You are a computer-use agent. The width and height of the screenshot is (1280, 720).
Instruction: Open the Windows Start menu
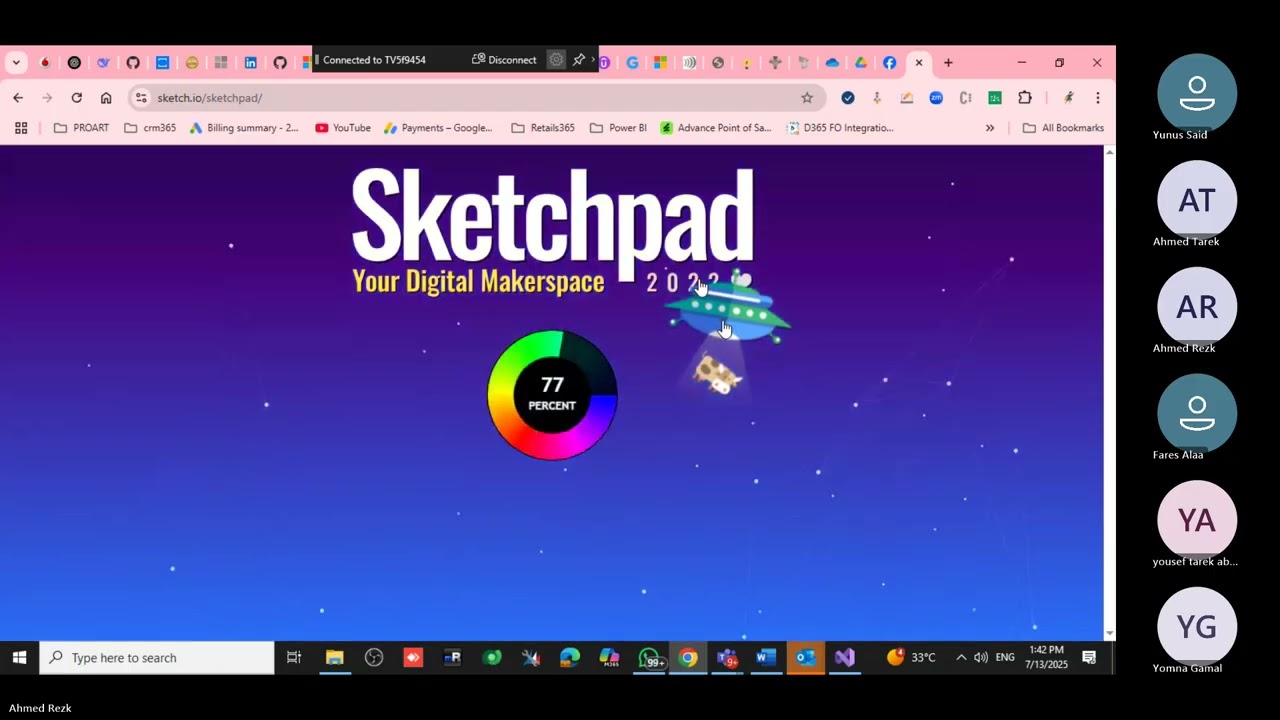pos(19,657)
